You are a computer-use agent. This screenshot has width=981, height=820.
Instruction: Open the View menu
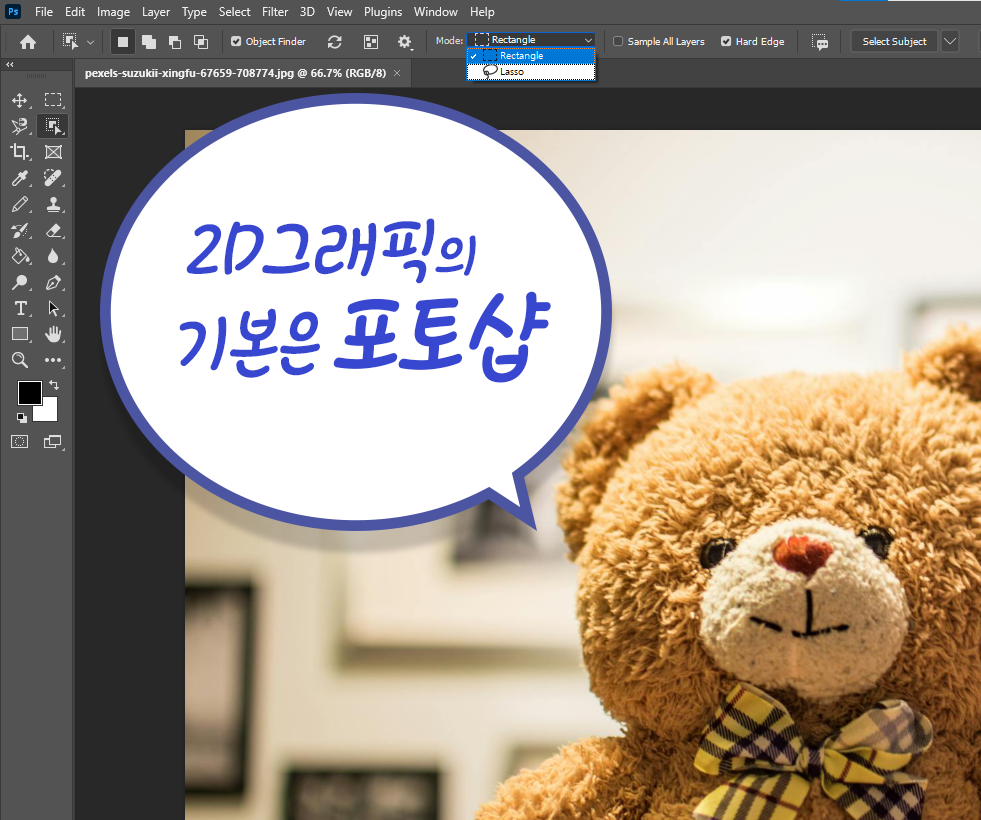click(x=340, y=12)
